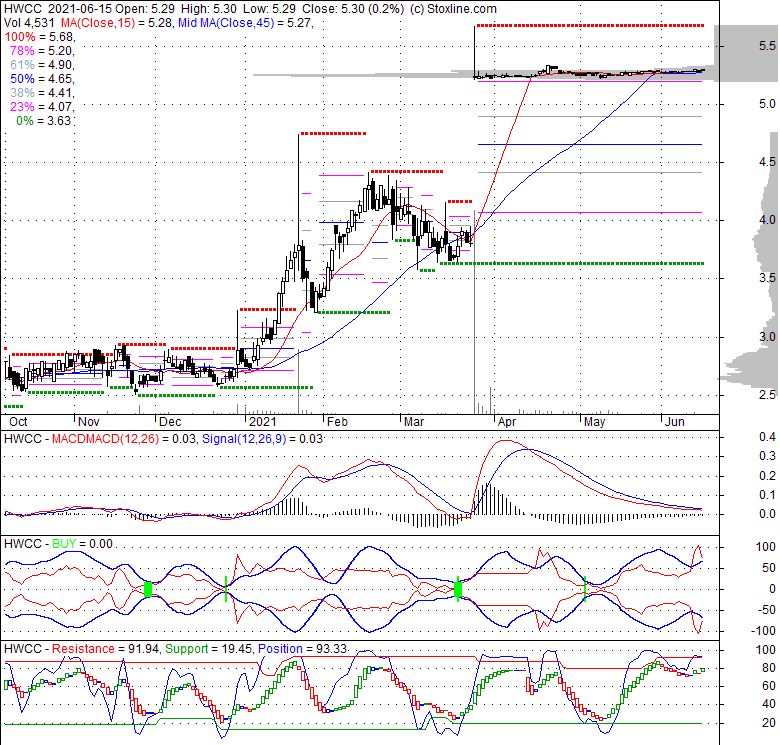Screen dimensions: 780x745
Task: Click the 3.5 price axis label
Action: point(767,278)
